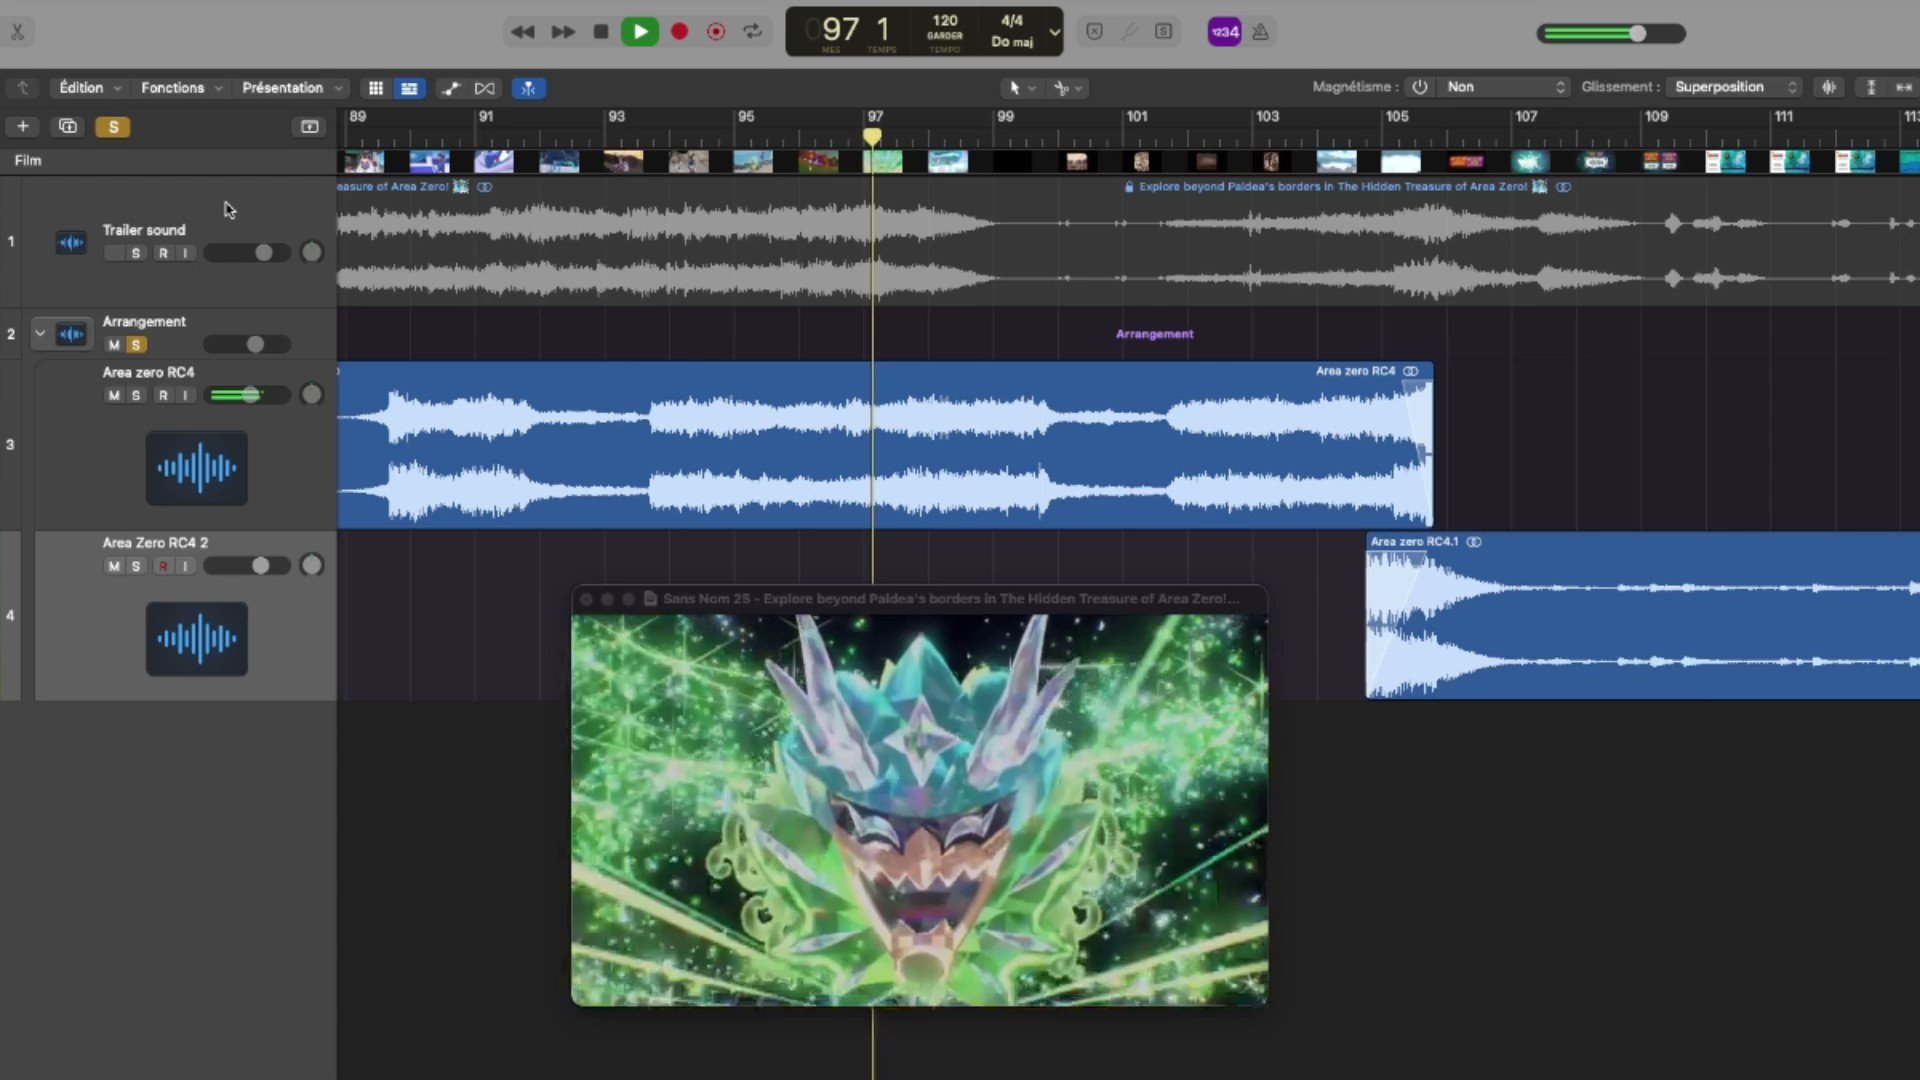Toggle the Cycle loop button
1920x1080 pixels.
pyautogui.click(x=753, y=32)
